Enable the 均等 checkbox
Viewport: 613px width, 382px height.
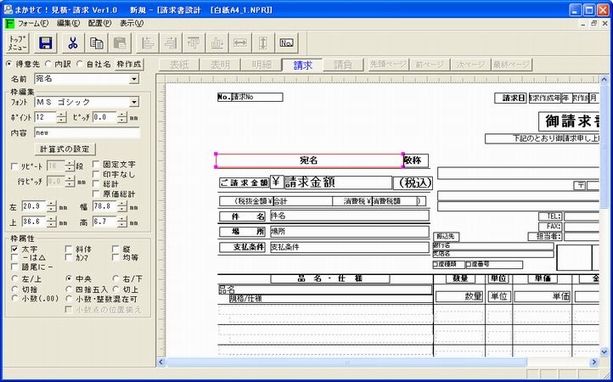[116, 258]
